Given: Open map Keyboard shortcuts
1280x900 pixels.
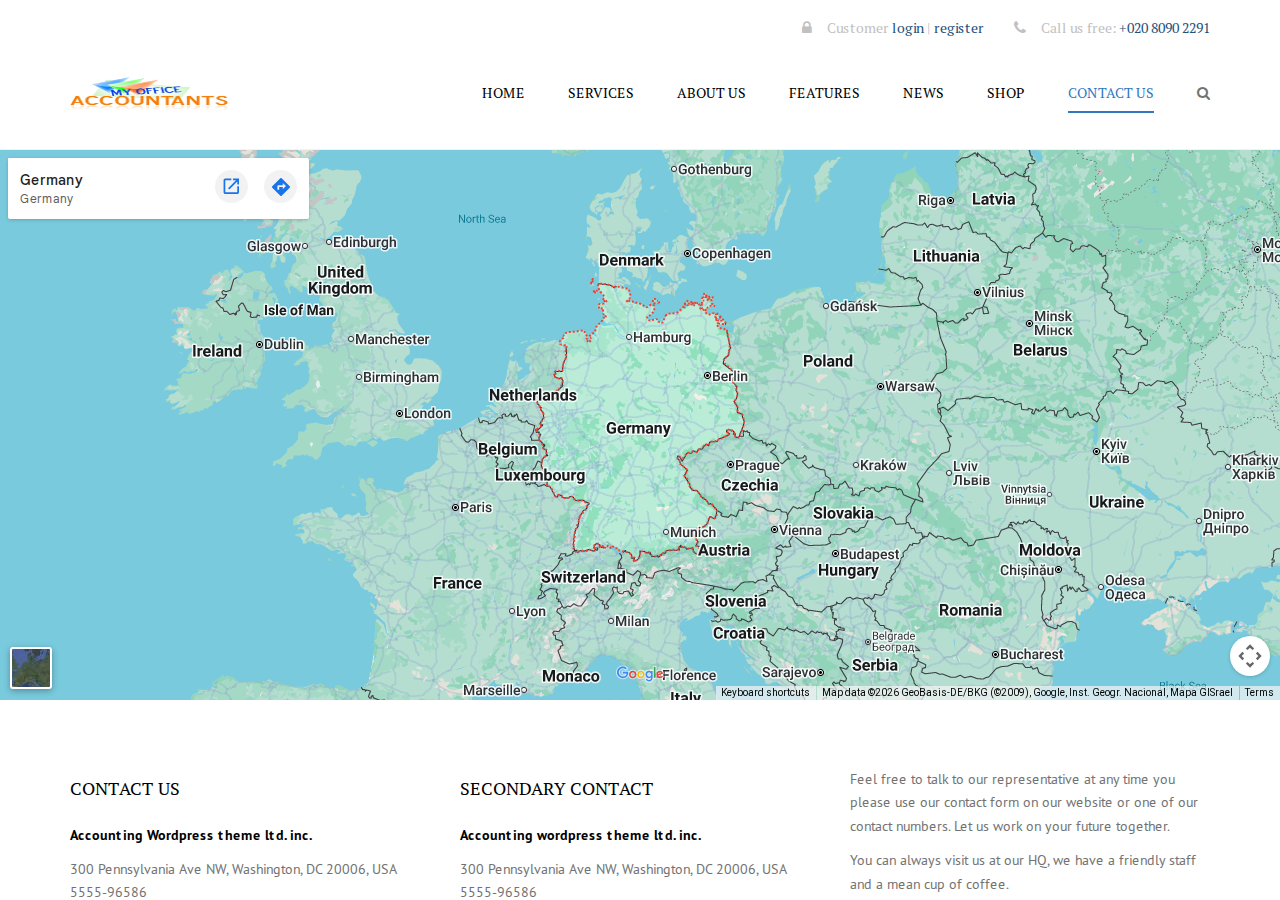Looking at the screenshot, I should pos(765,692).
